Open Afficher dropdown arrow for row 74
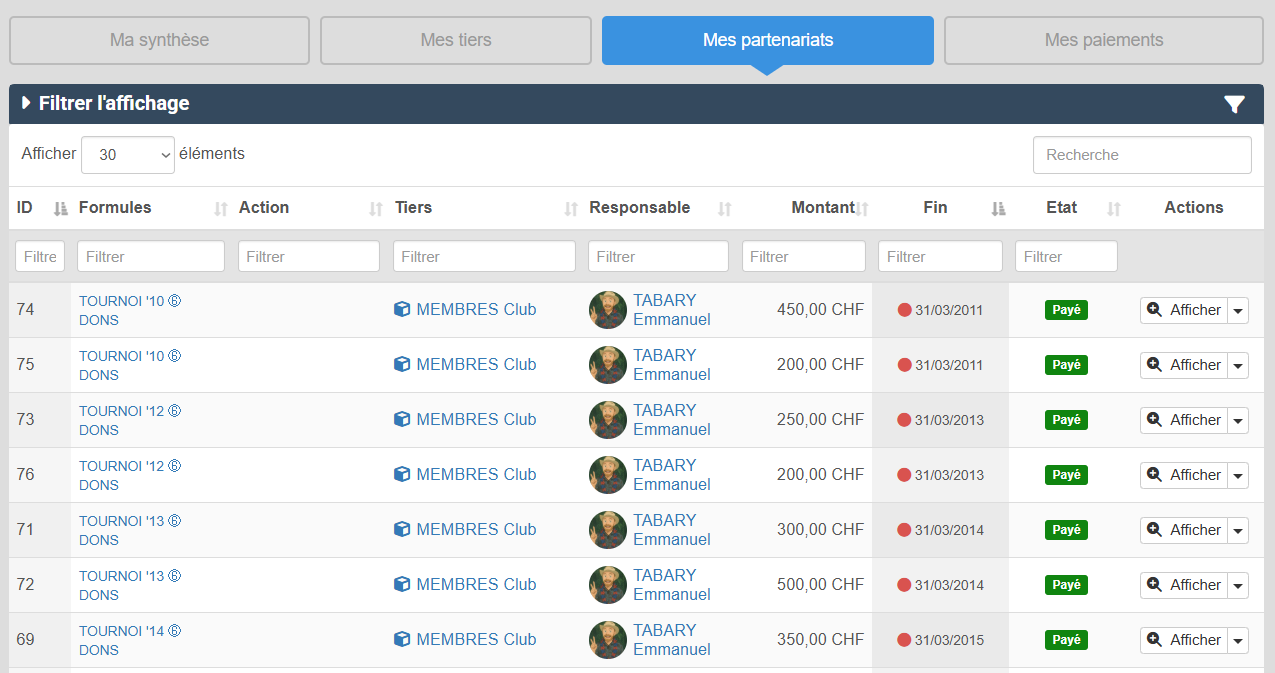Image resolution: width=1275 pixels, height=673 pixels. (x=1239, y=311)
